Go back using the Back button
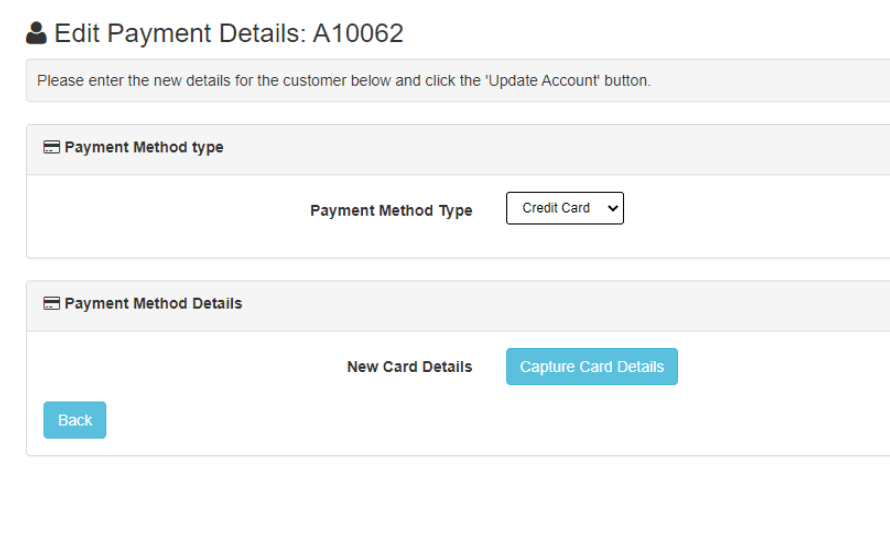This screenshot has width=890, height=545. point(75,420)
